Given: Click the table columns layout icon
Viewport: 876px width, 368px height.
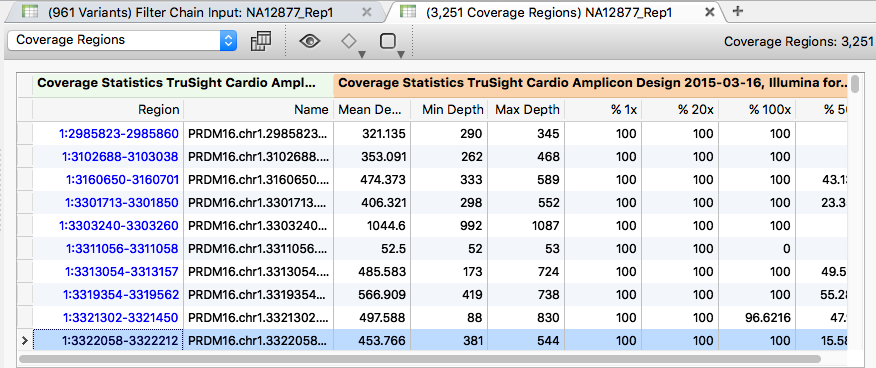Looking at the screenshot, I should tap(261, 41).
